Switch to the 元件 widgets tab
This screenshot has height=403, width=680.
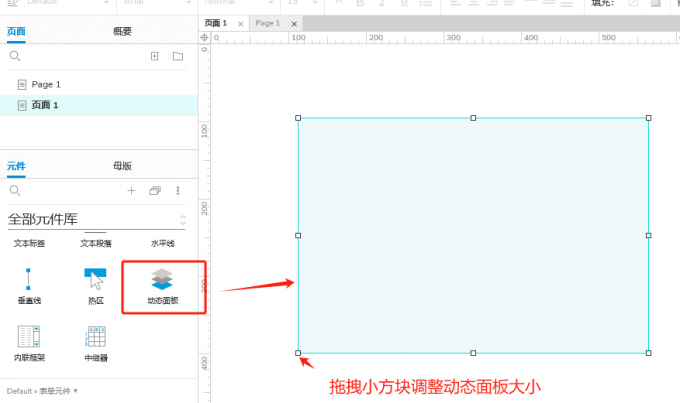tap(16, 166)
